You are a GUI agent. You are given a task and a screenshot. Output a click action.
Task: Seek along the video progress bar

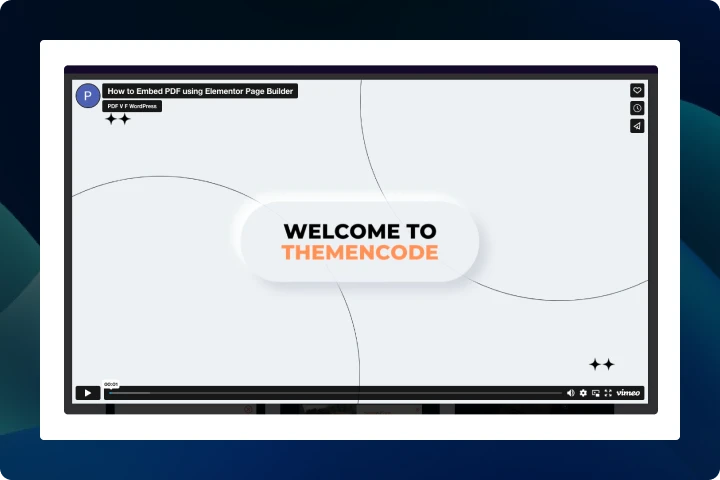click(335, 393)
